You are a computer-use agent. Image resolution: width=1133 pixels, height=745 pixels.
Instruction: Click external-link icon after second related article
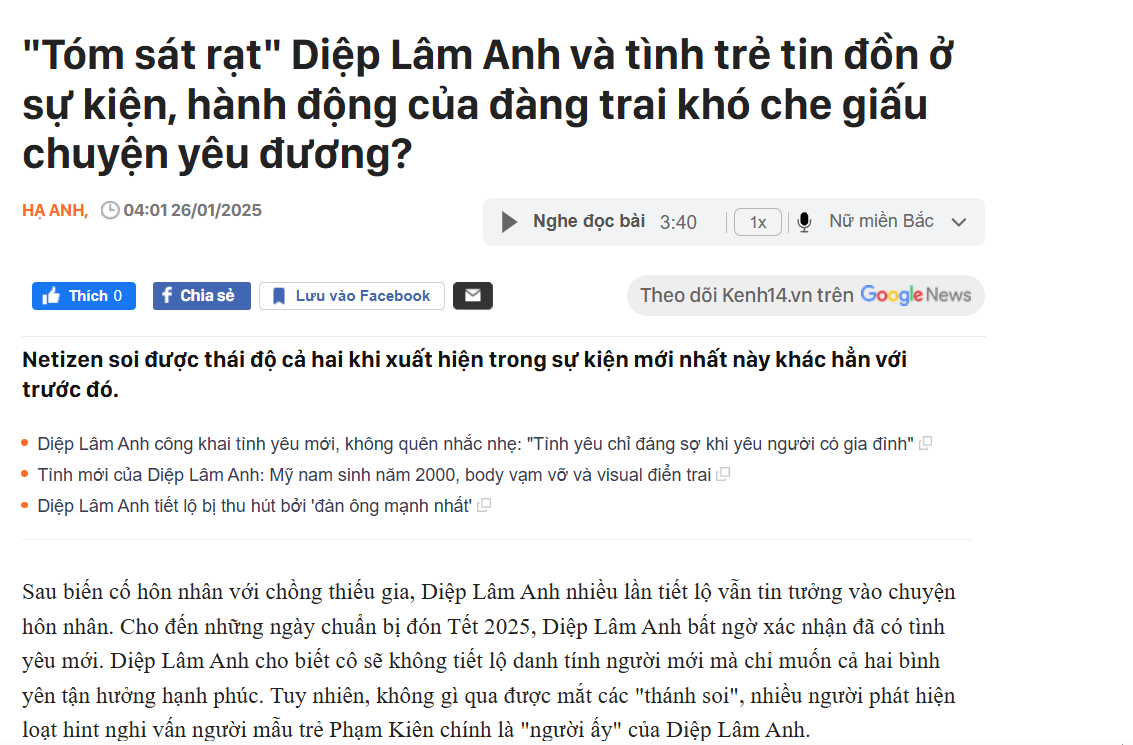click(x=723, y=474)
